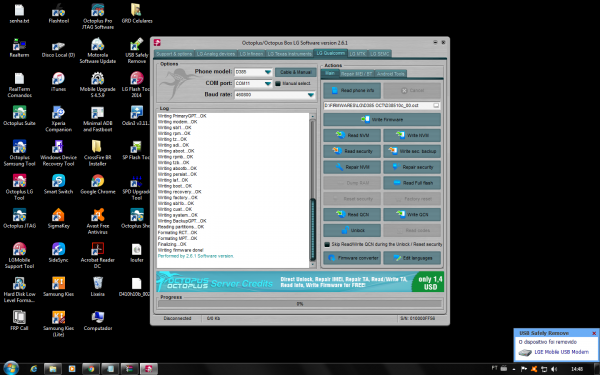Click the Read Full flash button
The height and width of the screenshot is (375, 600).
point(412,183)
